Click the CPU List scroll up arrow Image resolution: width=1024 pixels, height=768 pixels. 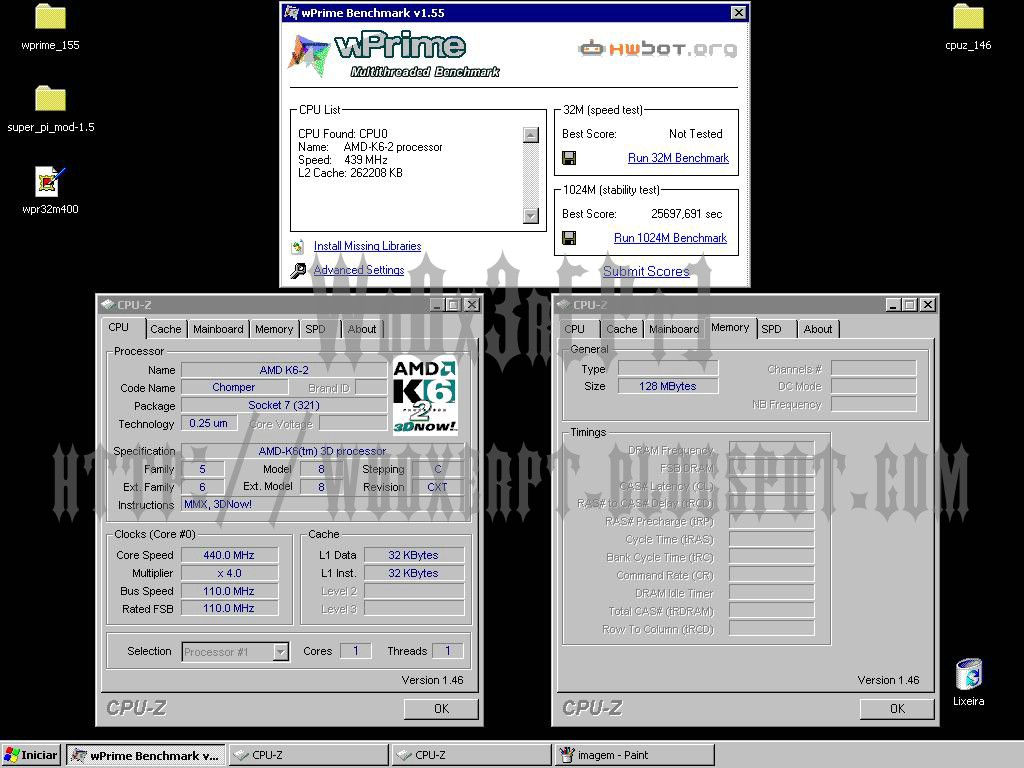[531, 135]
